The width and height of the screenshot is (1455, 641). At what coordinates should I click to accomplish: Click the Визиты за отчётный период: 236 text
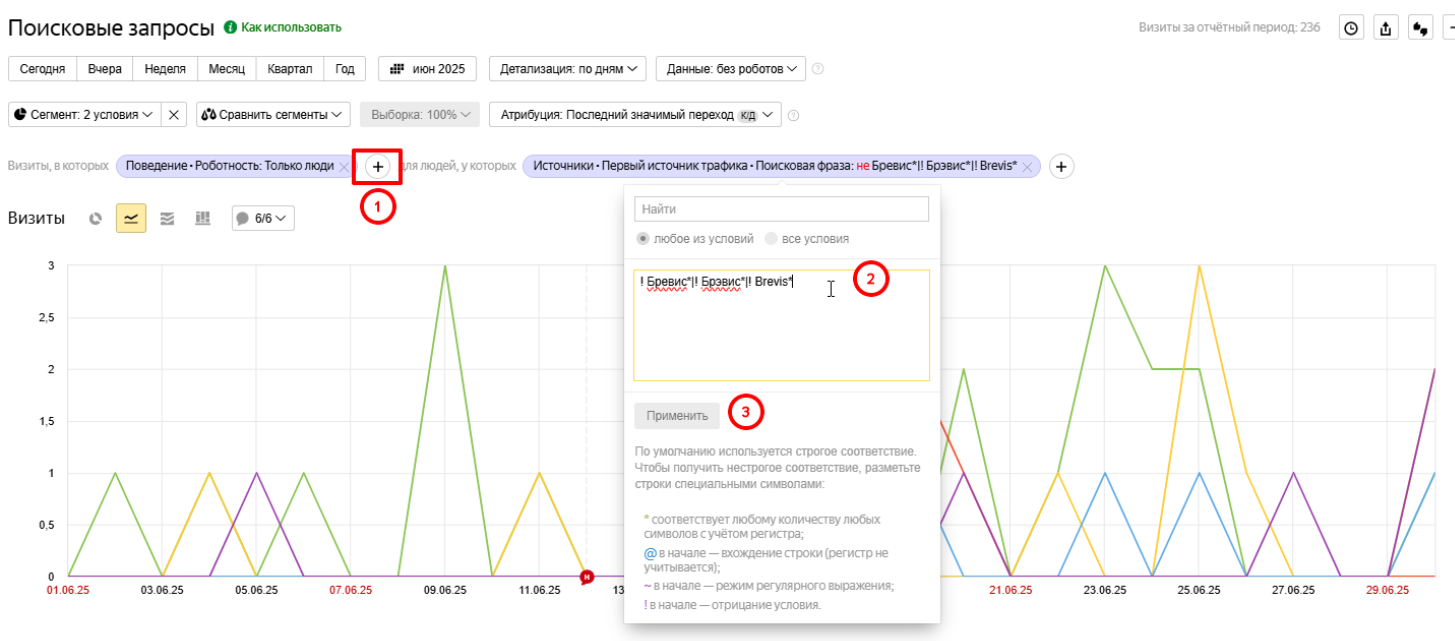(1230, 28)
